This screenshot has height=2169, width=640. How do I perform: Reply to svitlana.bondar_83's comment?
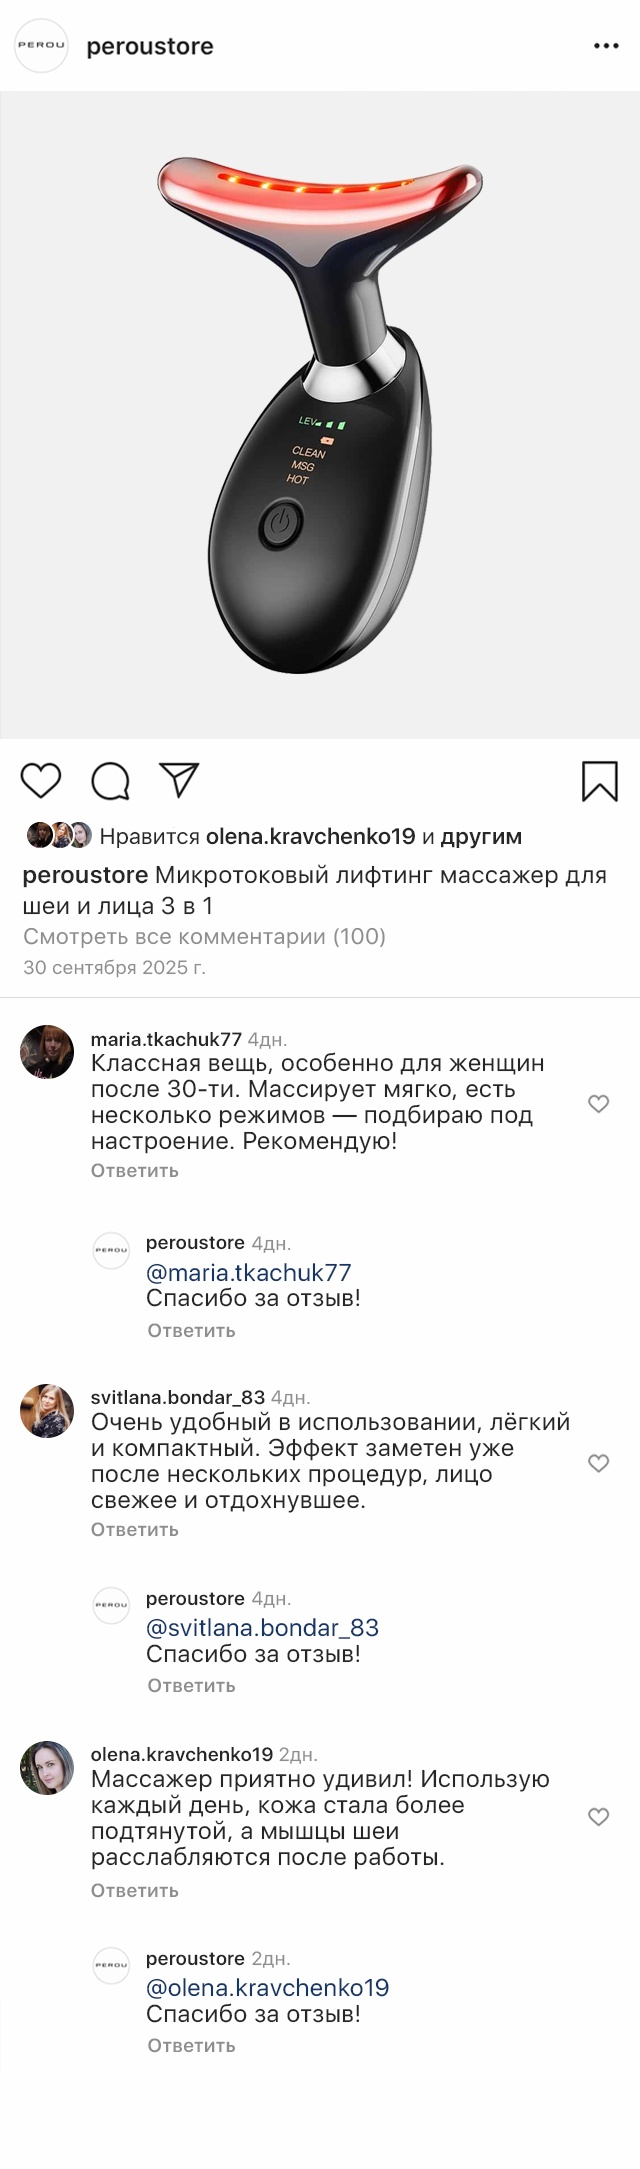coord(135,1529)
